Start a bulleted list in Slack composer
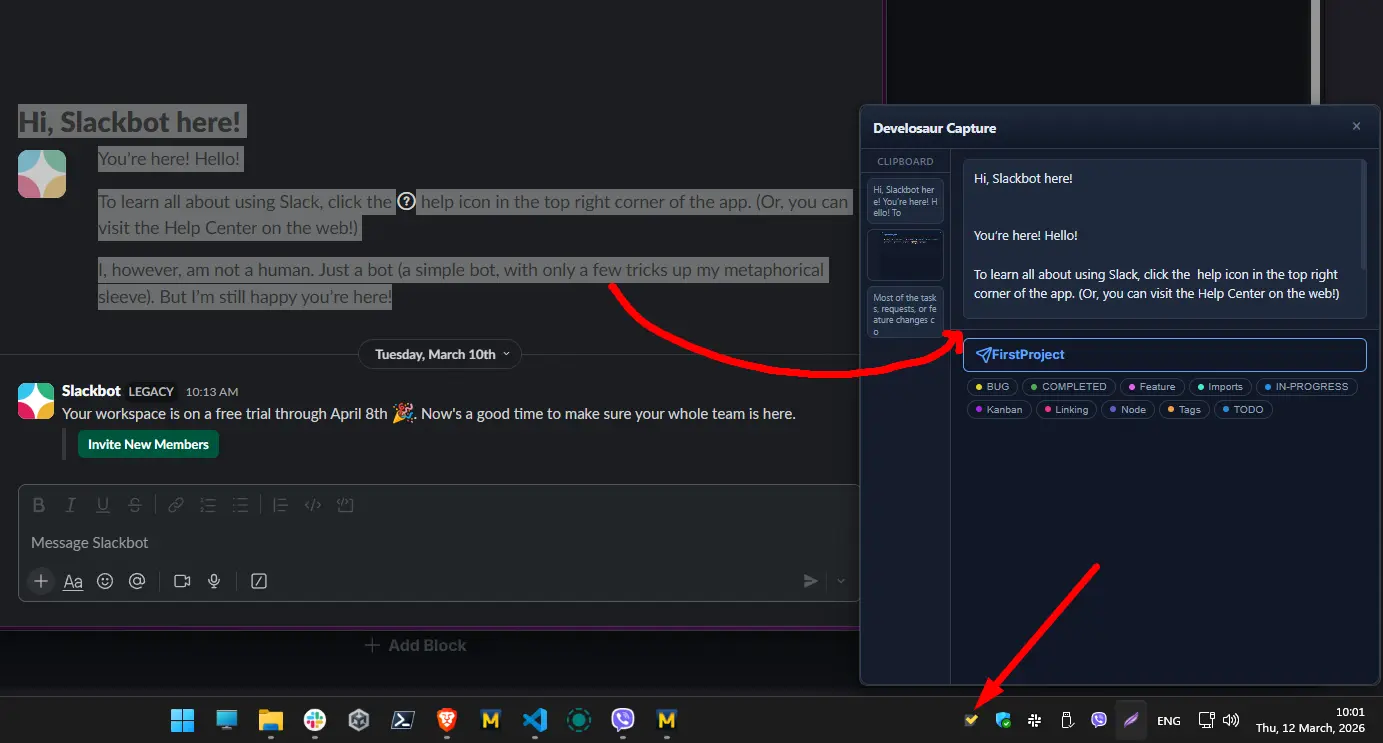The width and height of the screenshot is (1383, 743). tap(240, 505)
